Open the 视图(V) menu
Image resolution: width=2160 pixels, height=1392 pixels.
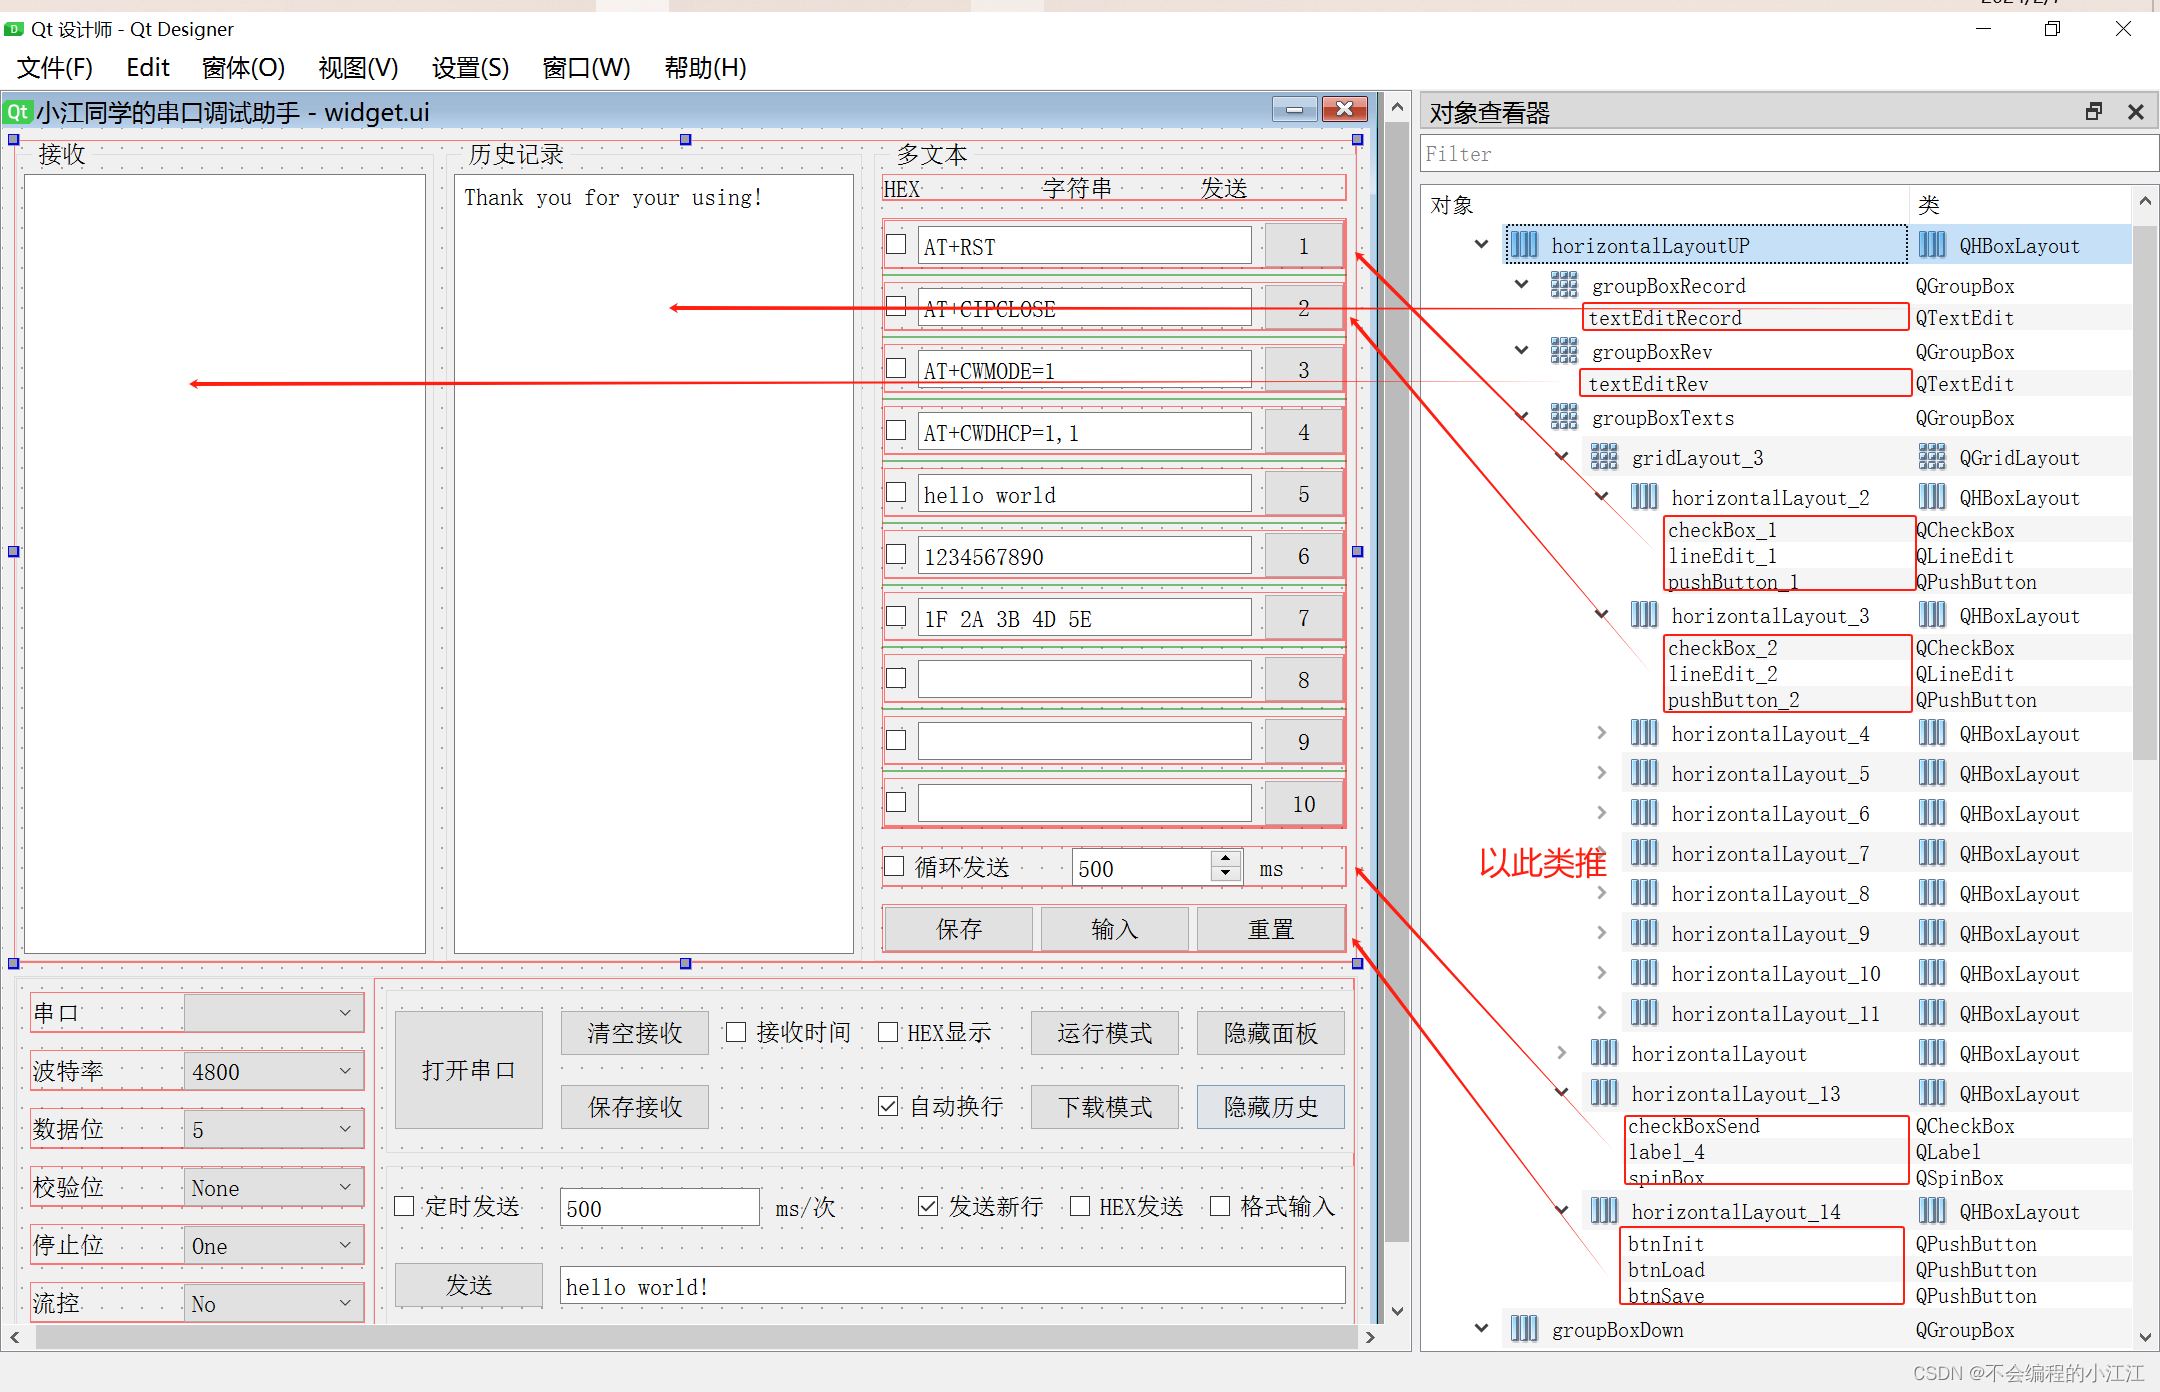click(x=358, y=68)
